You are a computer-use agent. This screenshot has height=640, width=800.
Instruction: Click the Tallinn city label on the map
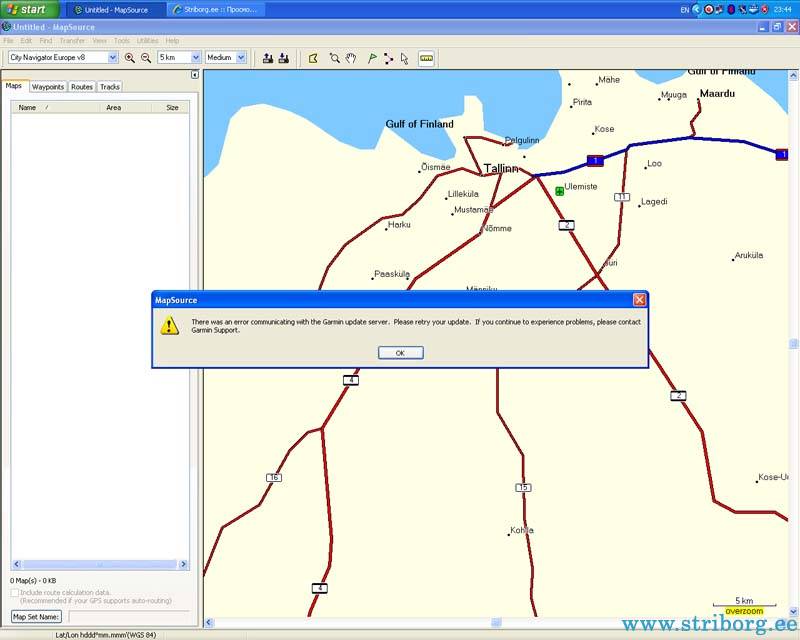[x=501, y=168]
